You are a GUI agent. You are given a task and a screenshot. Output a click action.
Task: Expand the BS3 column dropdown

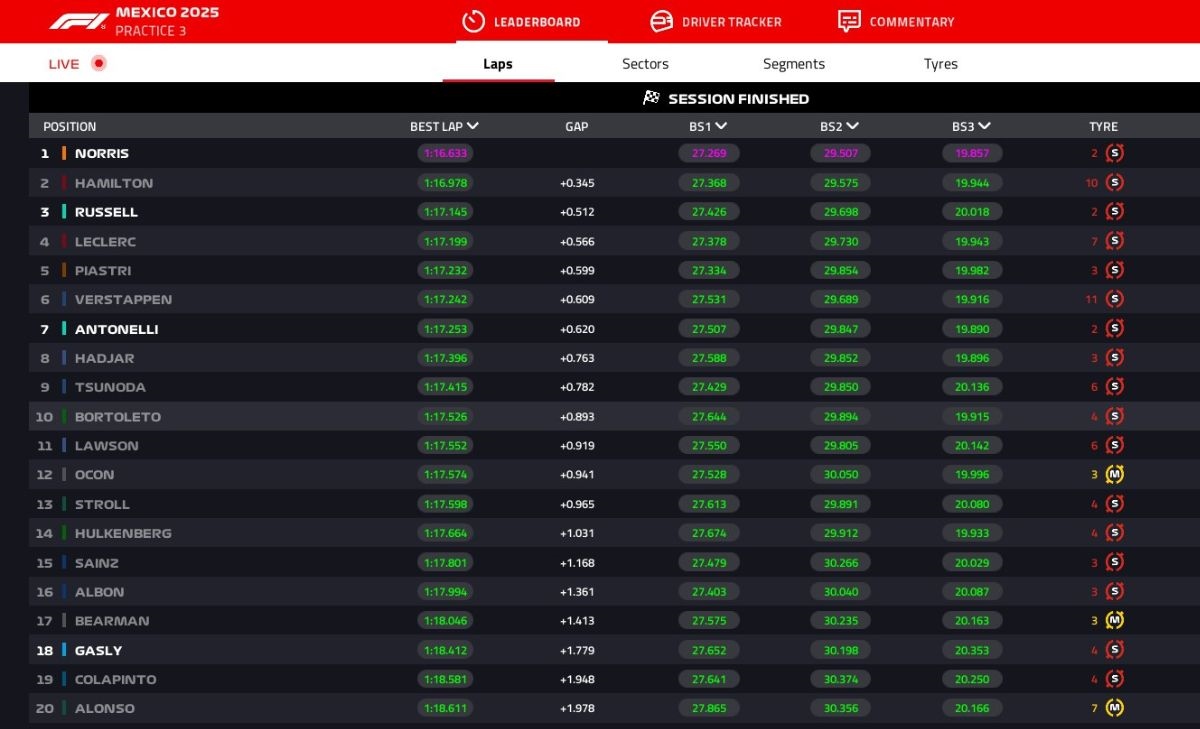pyautogui.click(x=985, y=127)
